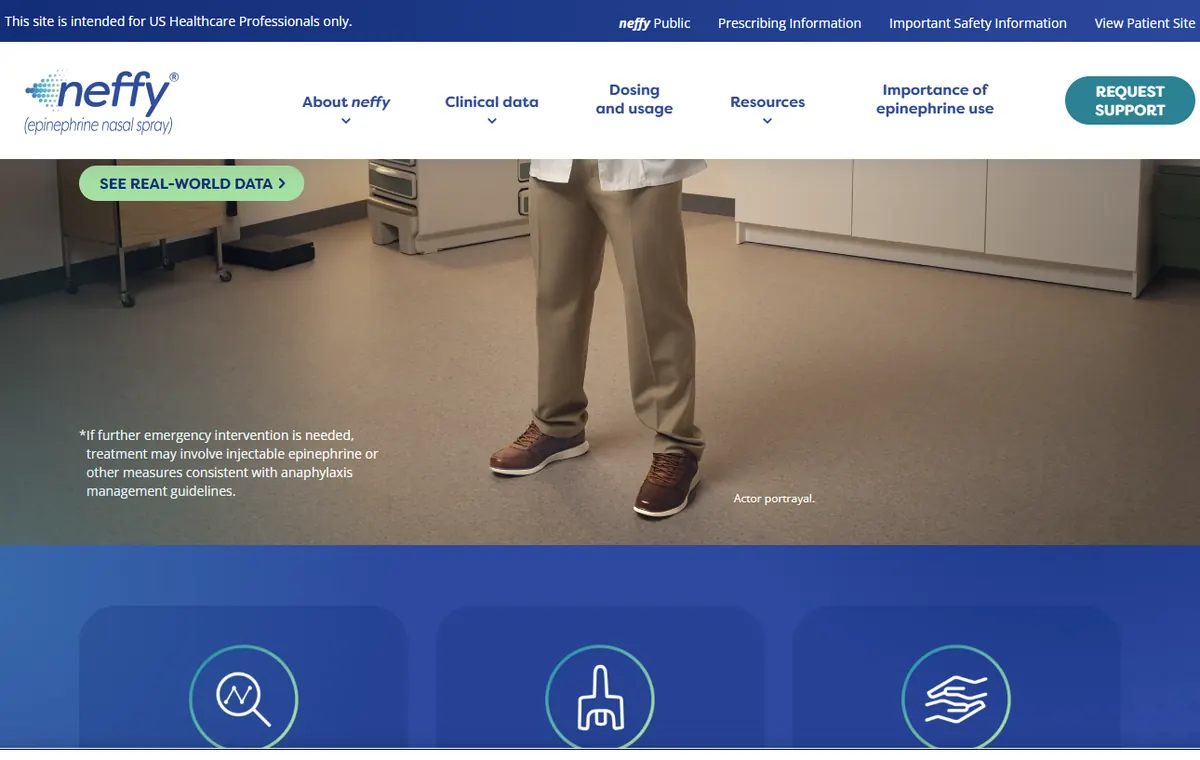The height and width of the screenshot is (760, 1200).
Task: Click the helping hands icon
Action: pos(956,698)
